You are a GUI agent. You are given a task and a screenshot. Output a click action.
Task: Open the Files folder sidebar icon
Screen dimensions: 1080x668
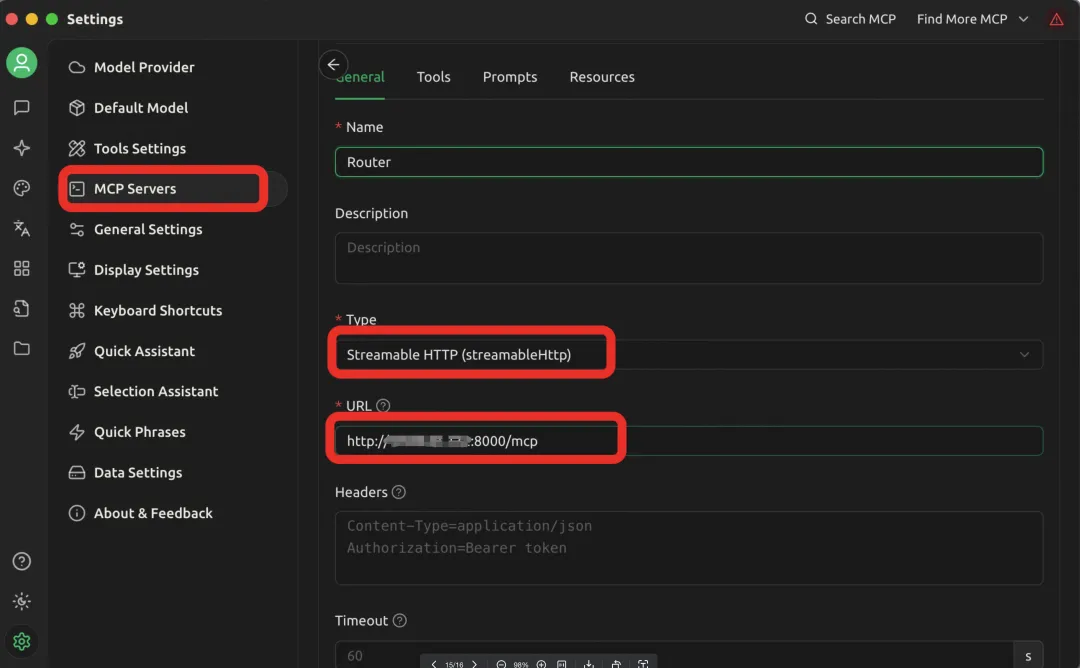pos(22,348)
